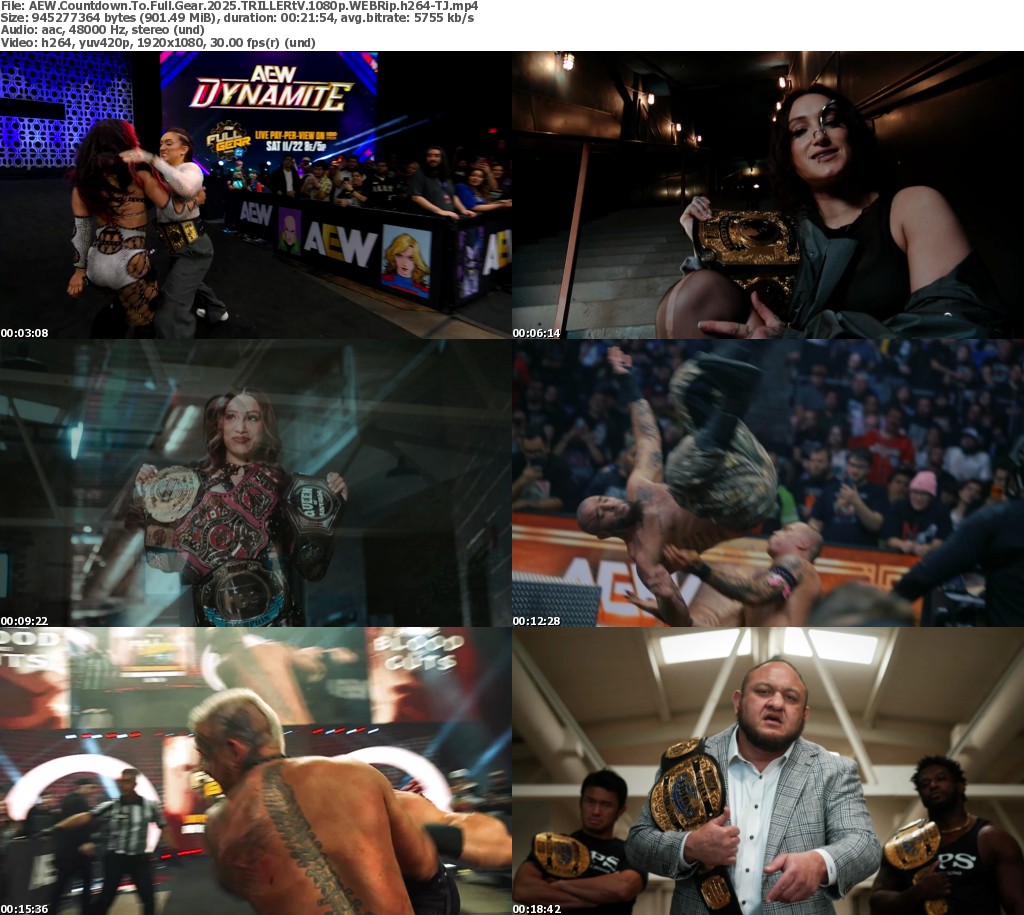
Task: Click the file name line in header
Action: tap(239, 6)
